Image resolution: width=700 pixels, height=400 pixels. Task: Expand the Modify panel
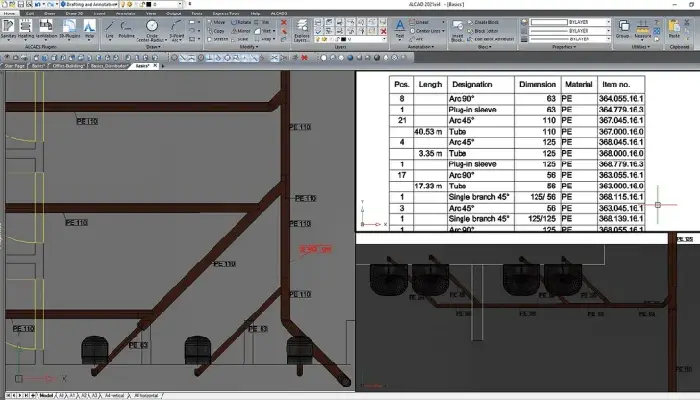pyautogui.click(x=249, y=47)
